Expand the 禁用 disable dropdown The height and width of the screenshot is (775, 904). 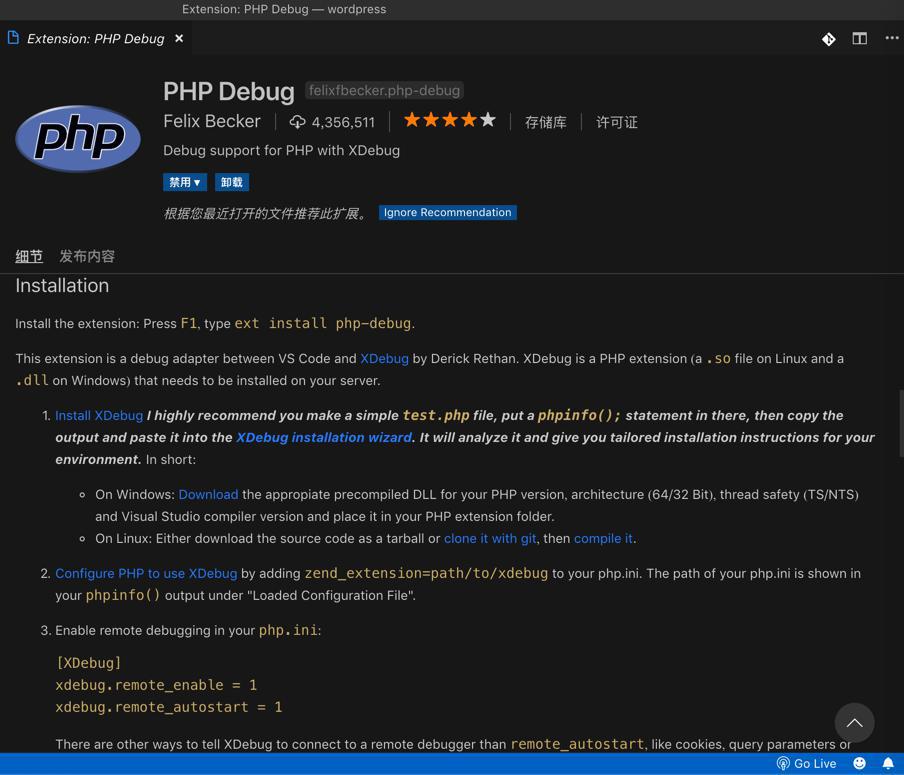tap(184, 182)
